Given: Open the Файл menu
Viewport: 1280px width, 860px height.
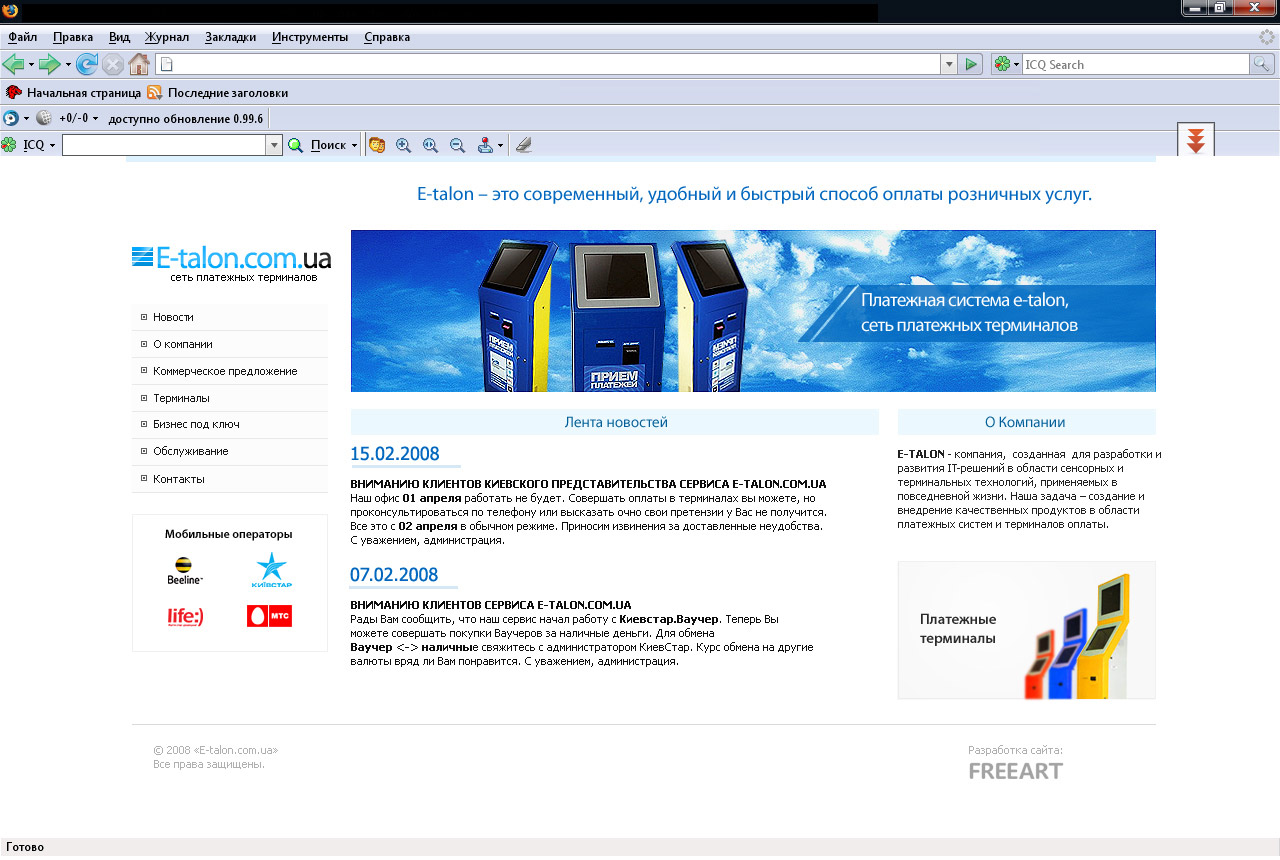Looking at the screenshot, I should (x=22, y=37).
